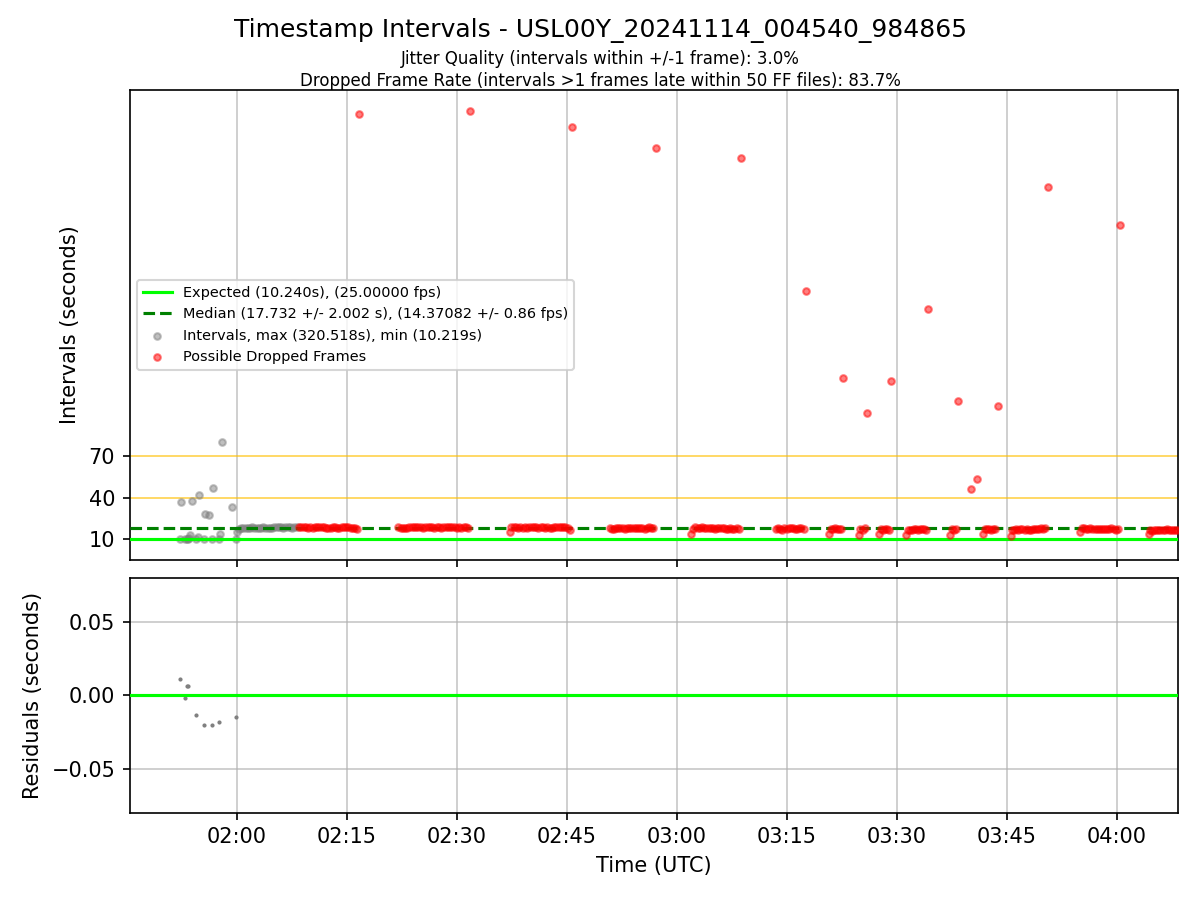Click the x-axis tick label '02:15'

coord(347,834)
